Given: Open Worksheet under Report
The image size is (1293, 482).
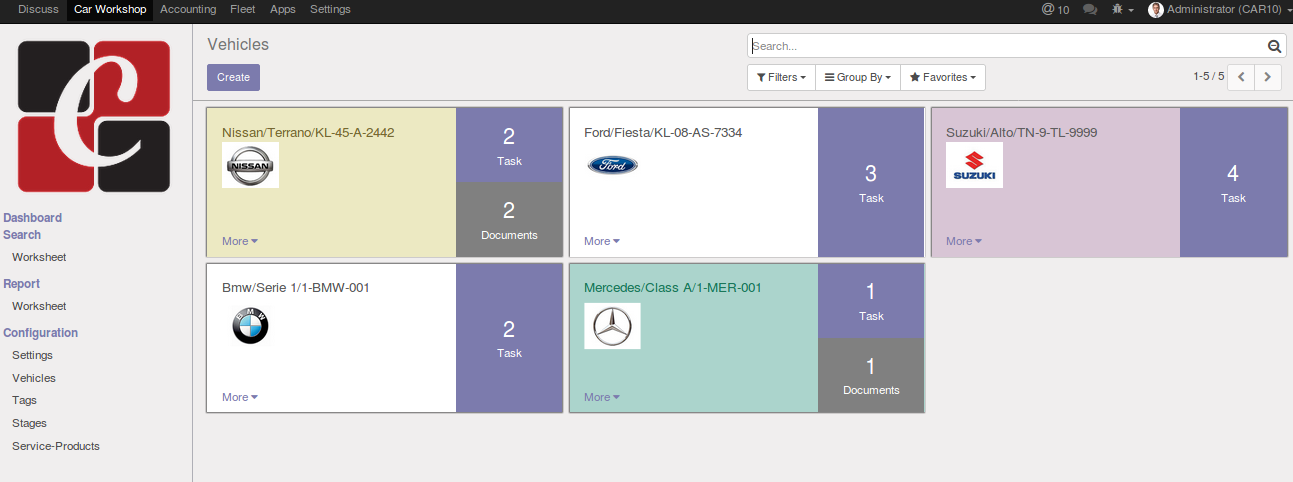Looking at the screenshot, I should 39,306.
